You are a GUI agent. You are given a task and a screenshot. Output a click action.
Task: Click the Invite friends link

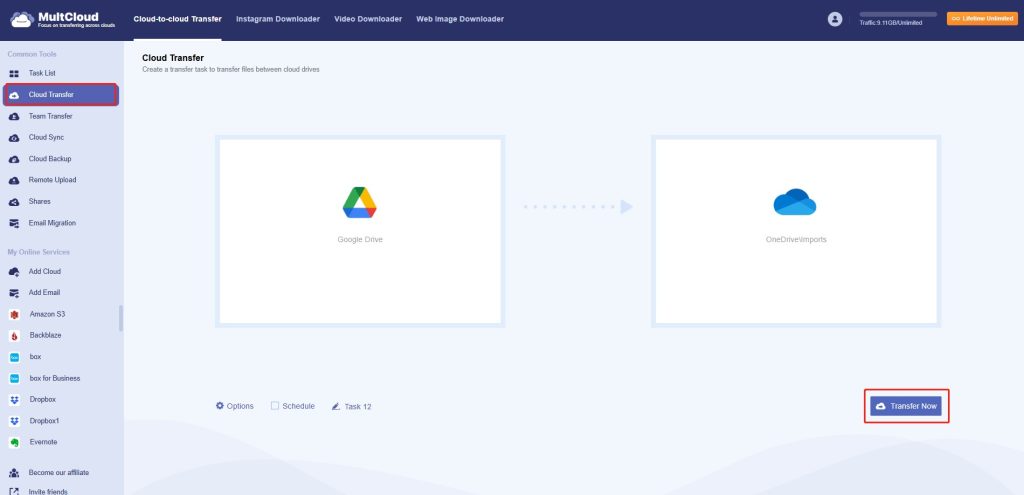[48, 492]
